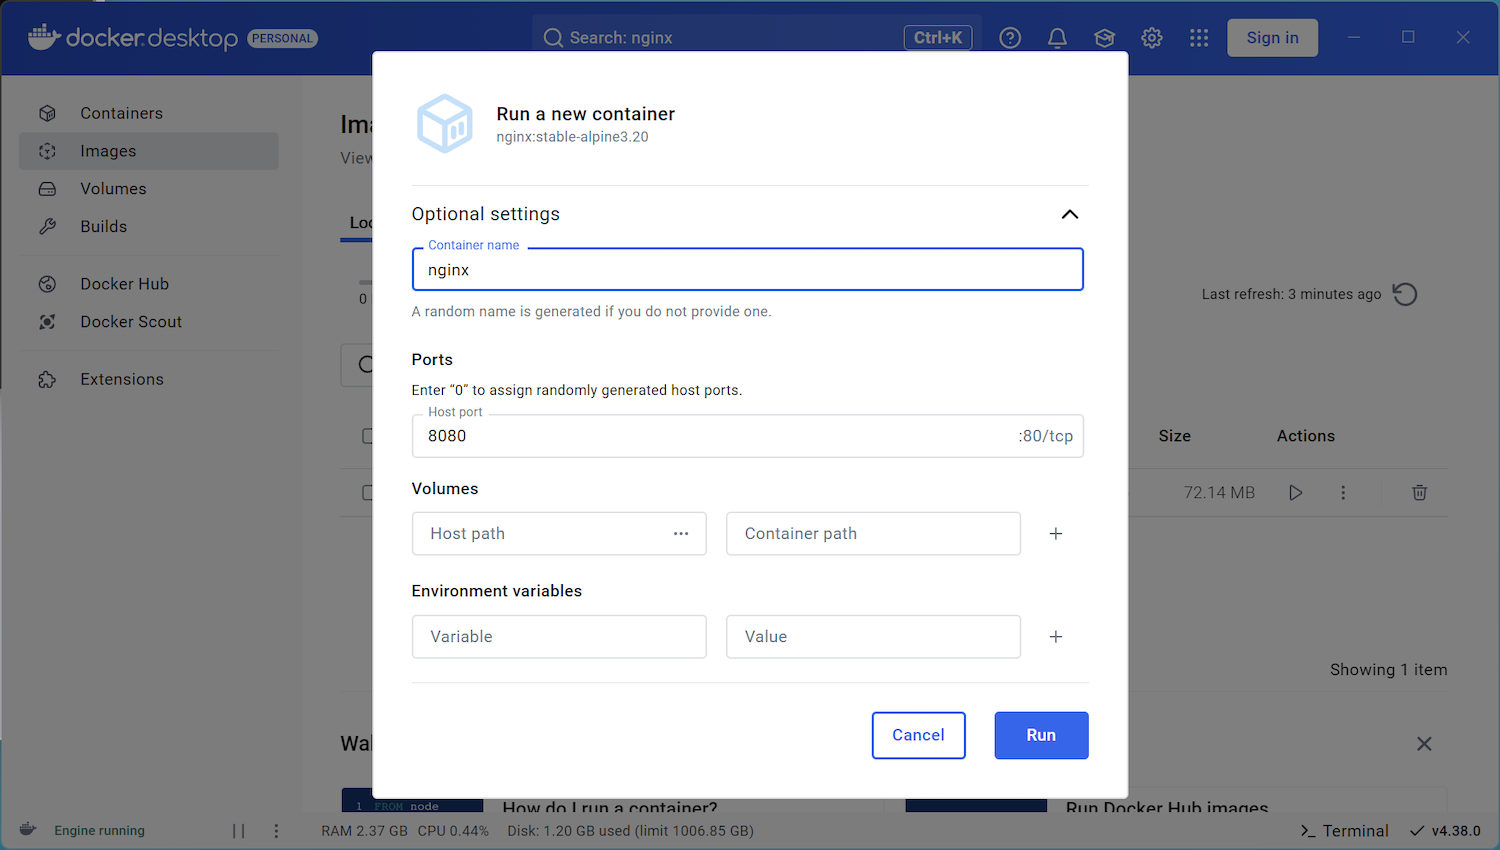Screen dimensions: 1500x850
Task: Click the Engine running status text
Action: click(x=99, y=831)
